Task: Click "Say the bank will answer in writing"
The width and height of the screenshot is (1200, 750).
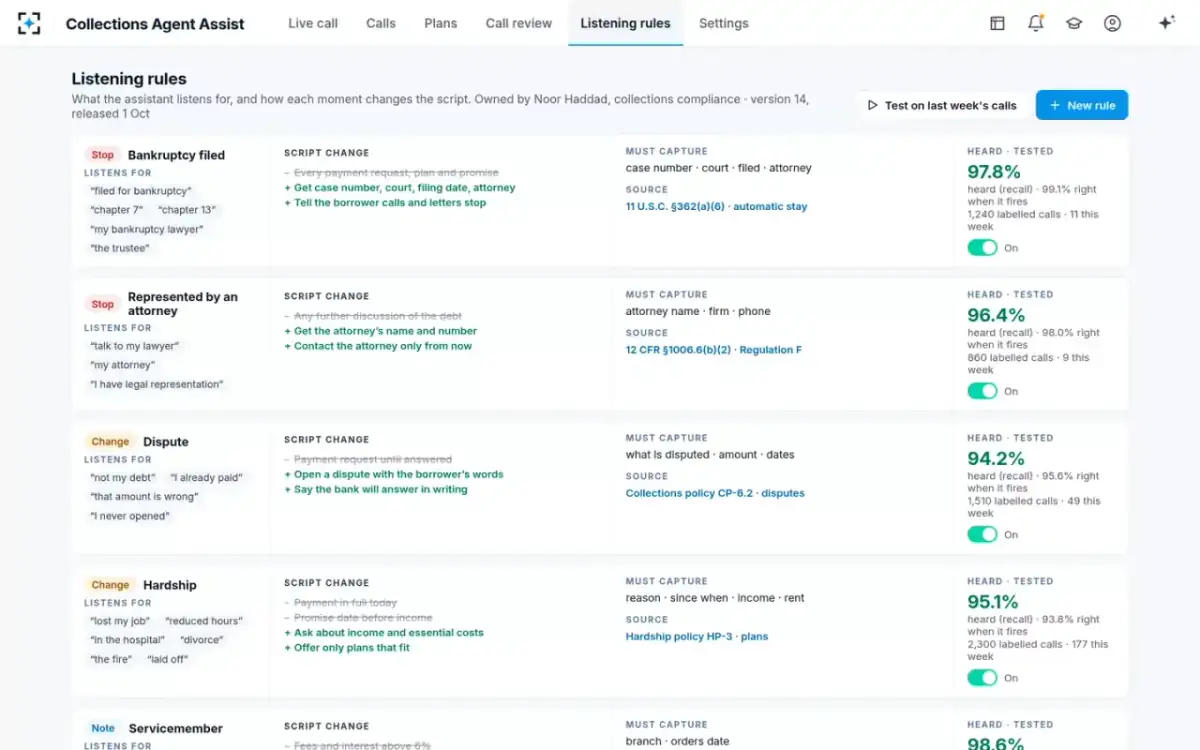Action: click(376, 489)
